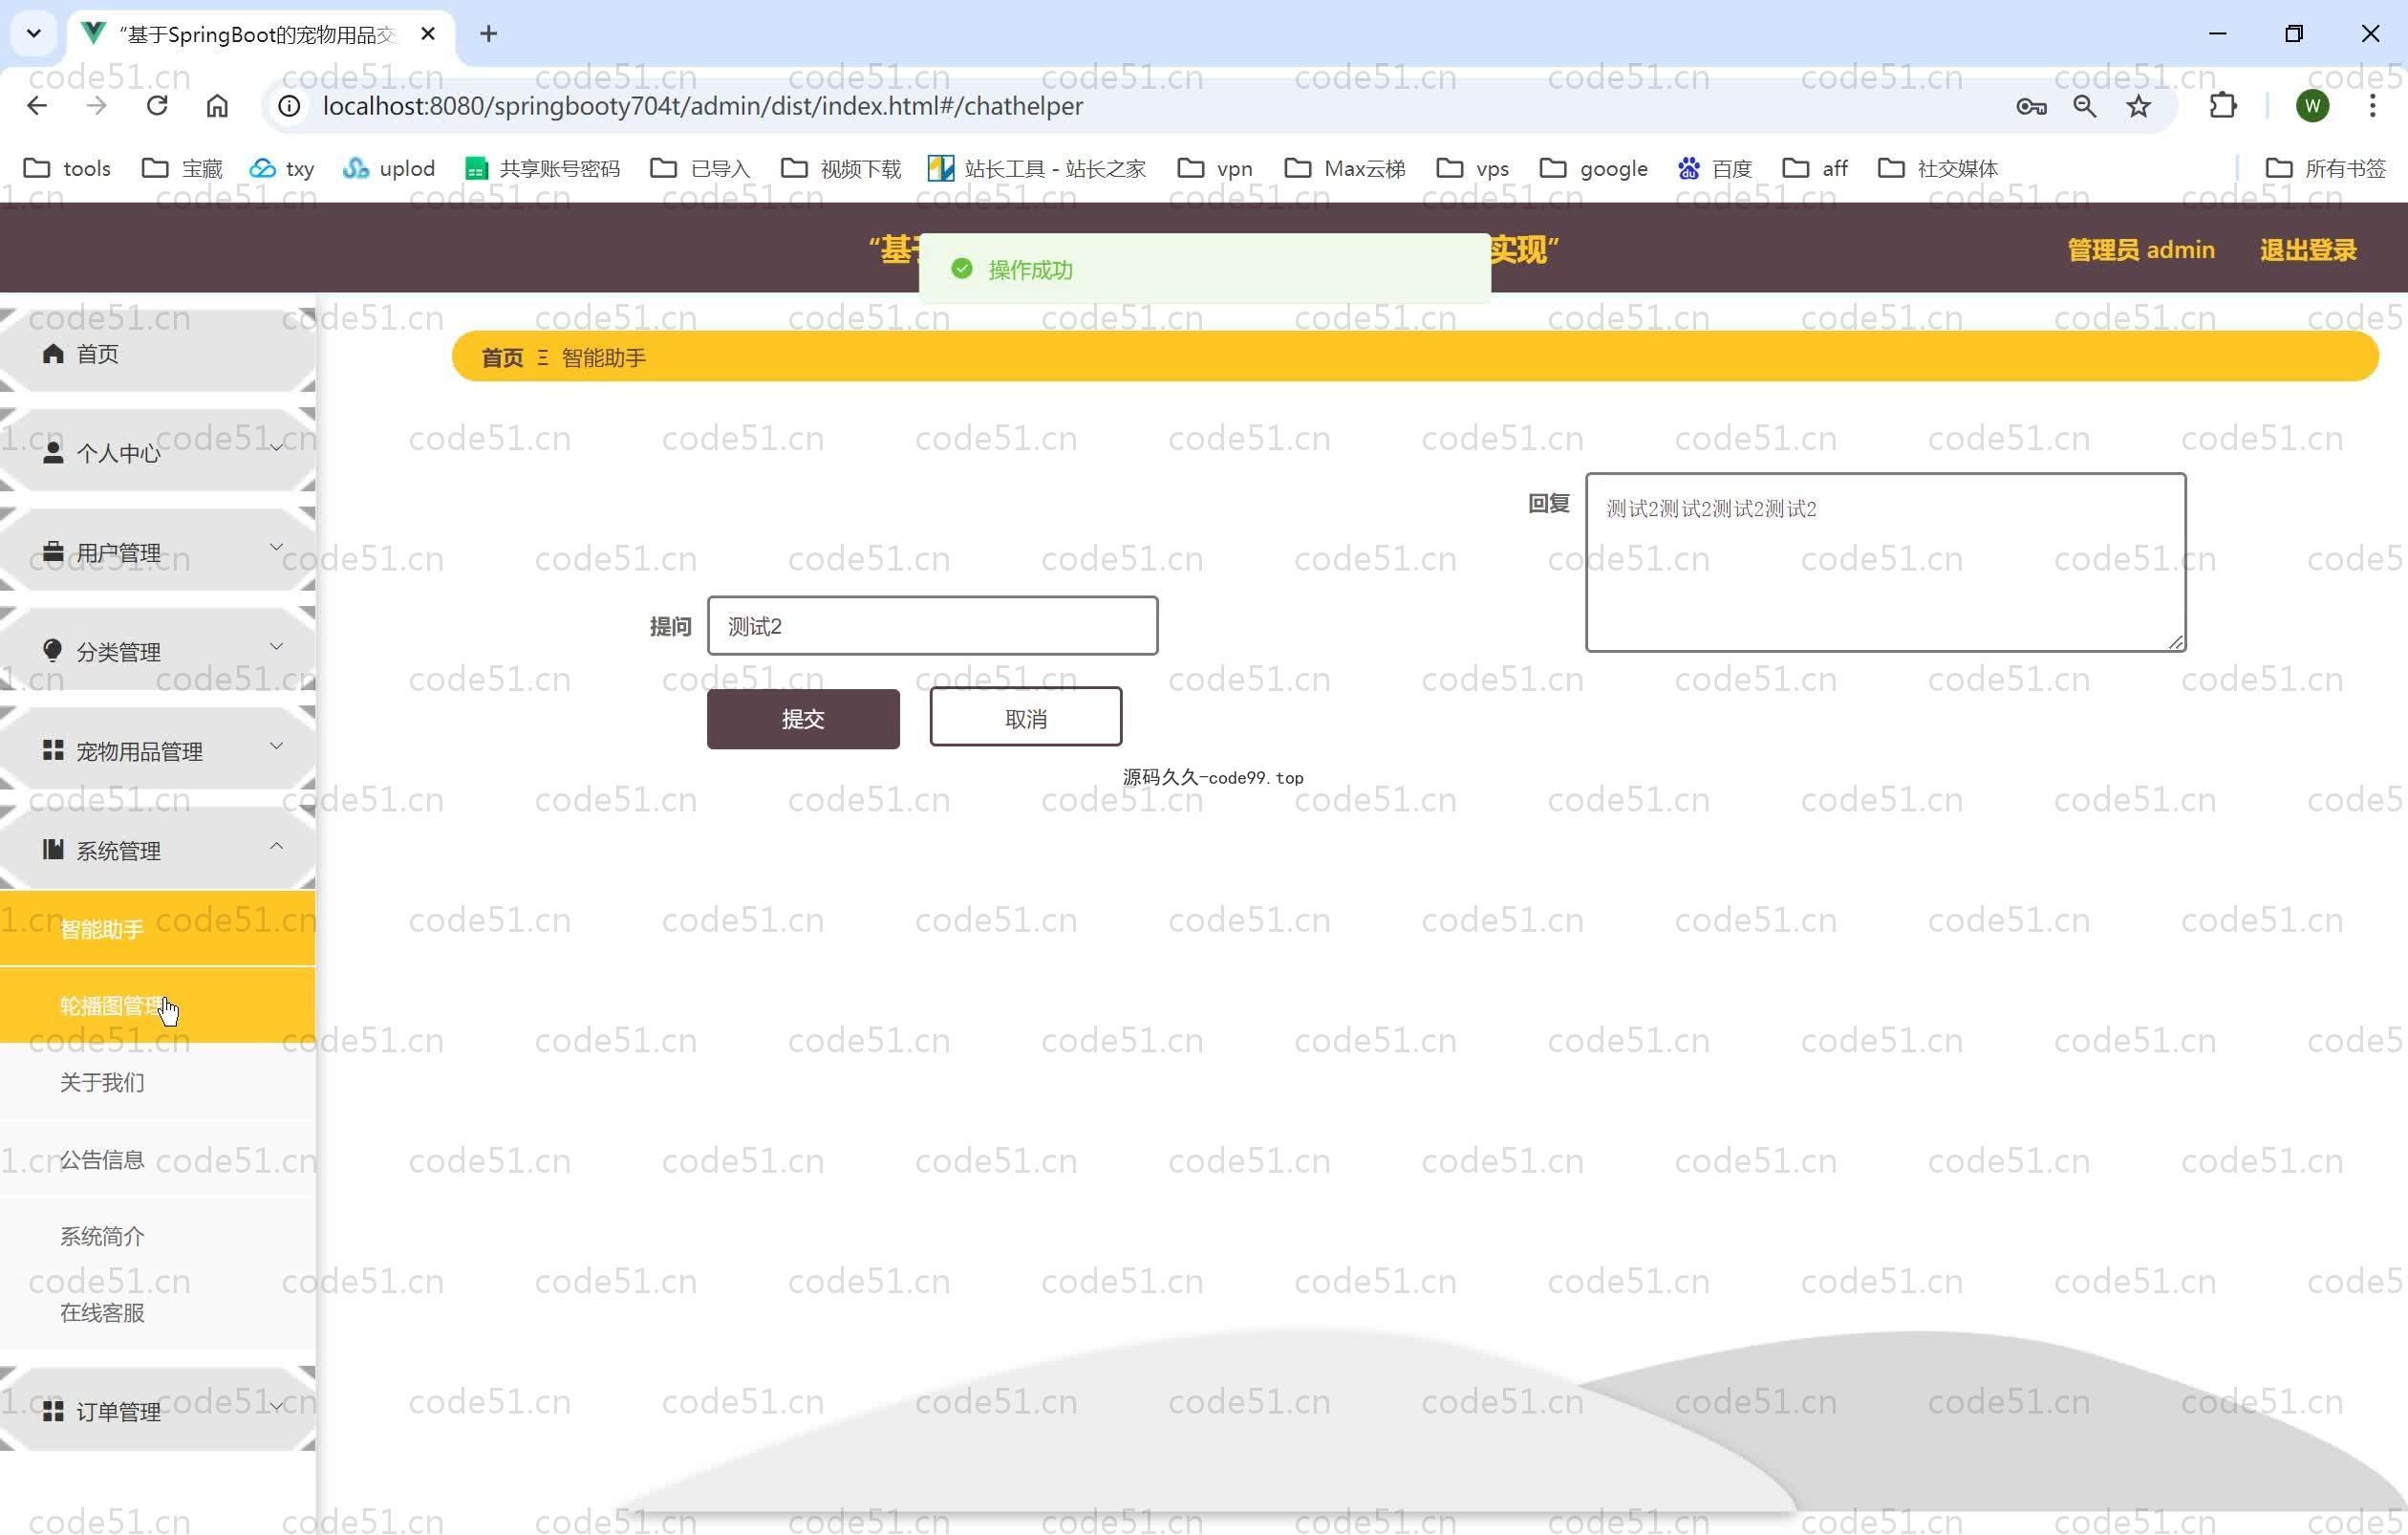Open the tab search dropdown arrow
This screenshot has height=1535, width=2408.
[33, 34]
